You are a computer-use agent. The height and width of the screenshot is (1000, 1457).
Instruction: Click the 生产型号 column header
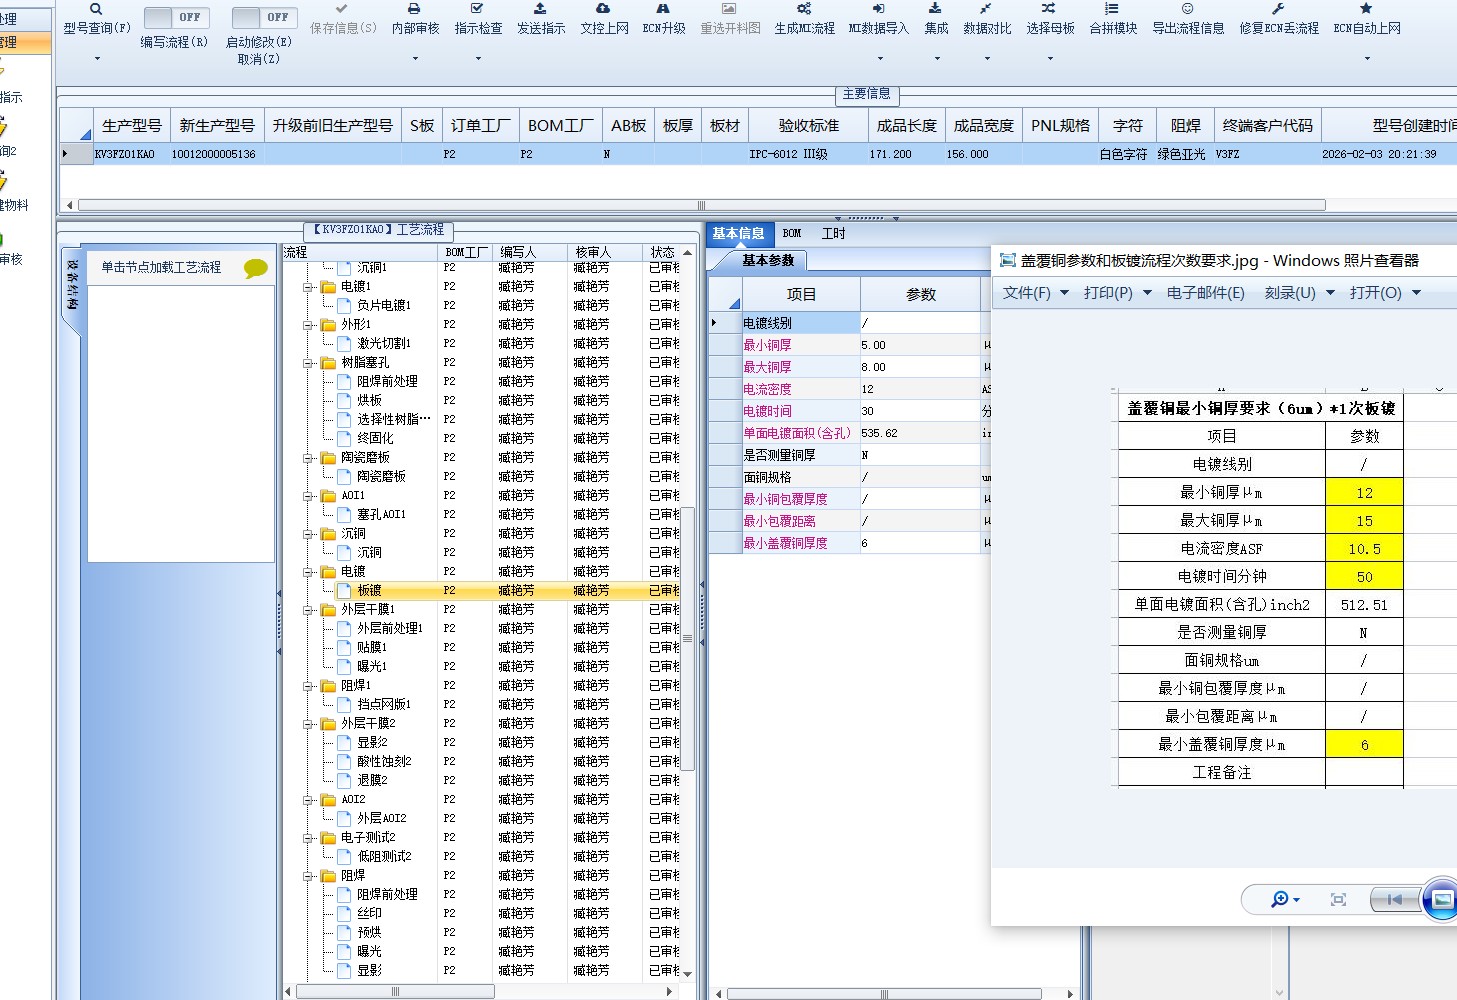[132, 126]
